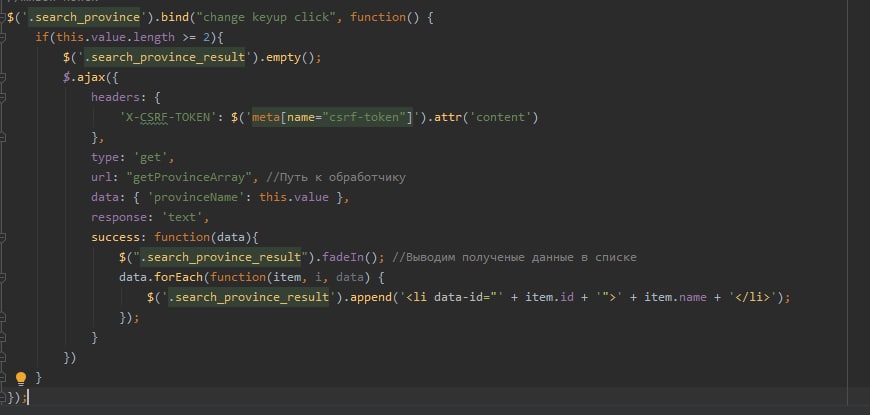The width and height of the screenshot is (870, 415).
Task: Click the meta[name="csrf-token"] selector string
Action: (333, 117)
